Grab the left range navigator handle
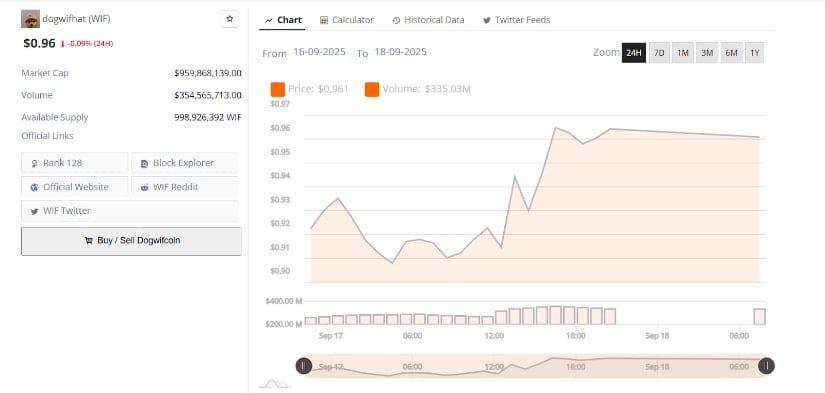825x393 pixels. click(x=304, y=366)
